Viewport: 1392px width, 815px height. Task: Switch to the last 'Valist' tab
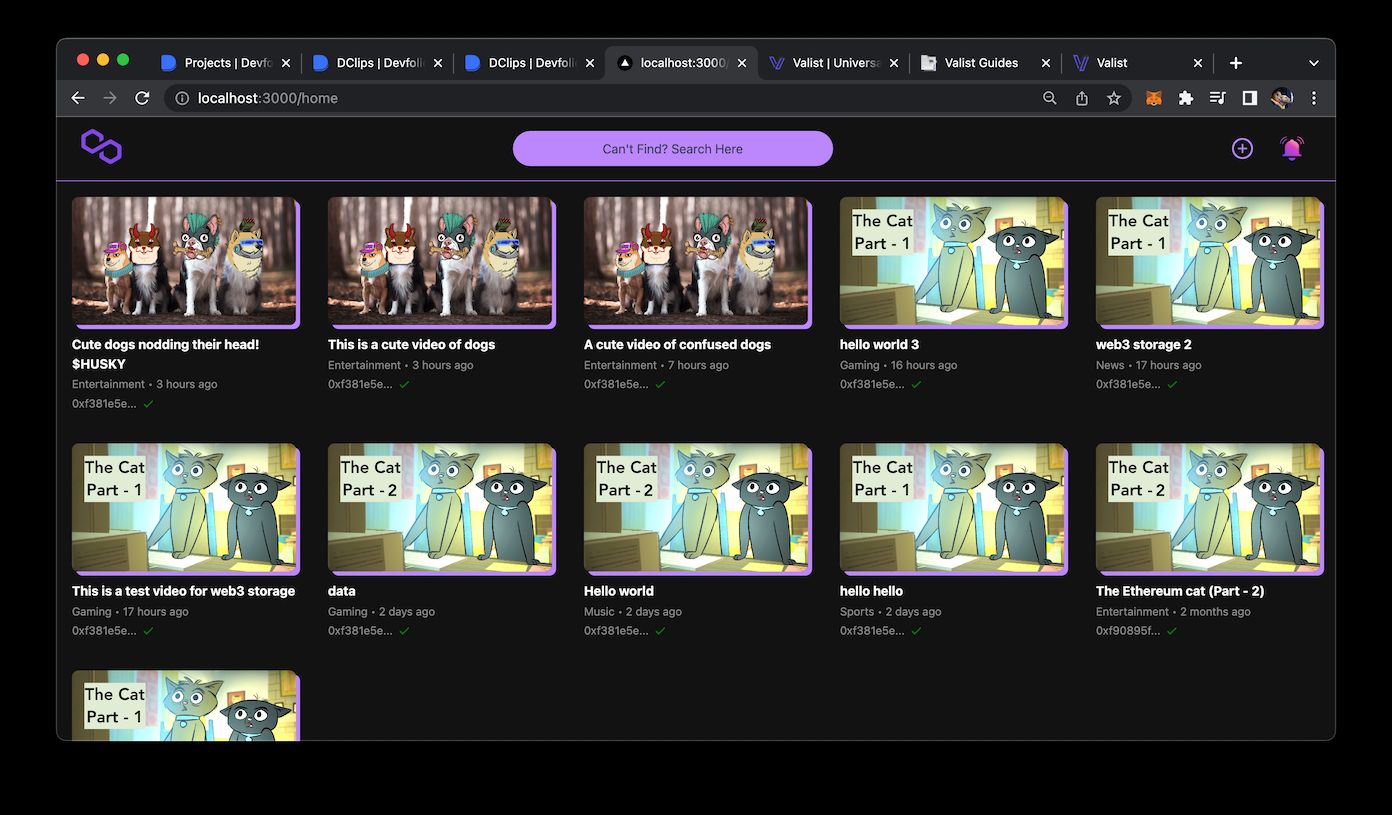(1137, 63)
